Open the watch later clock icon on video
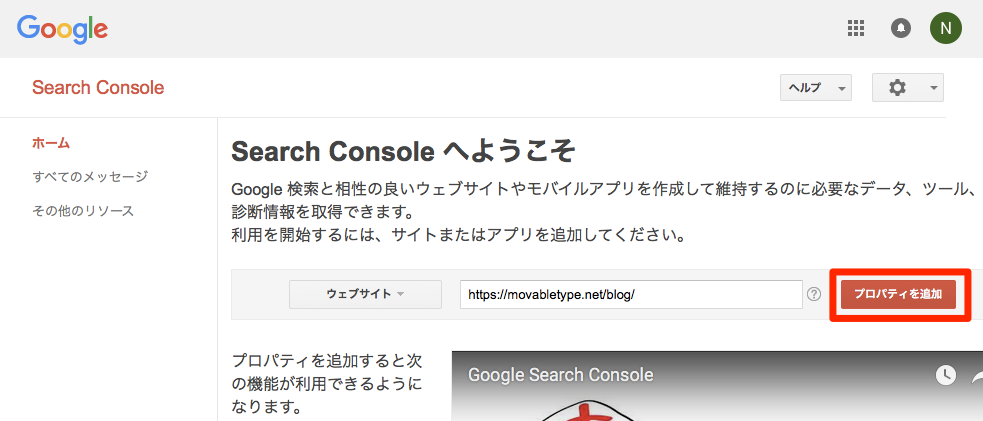The width and height of the screenshot is (983, 421). [945, 375]
